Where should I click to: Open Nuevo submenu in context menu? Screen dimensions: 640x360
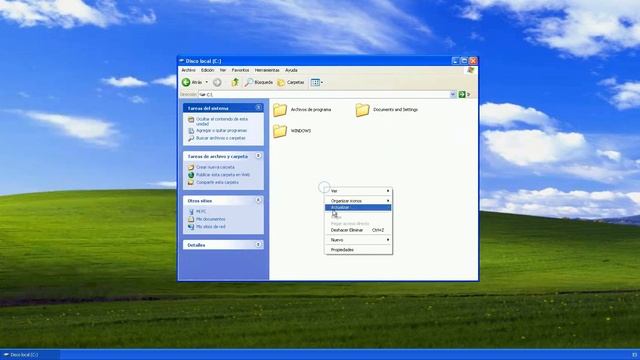(358, 240)
